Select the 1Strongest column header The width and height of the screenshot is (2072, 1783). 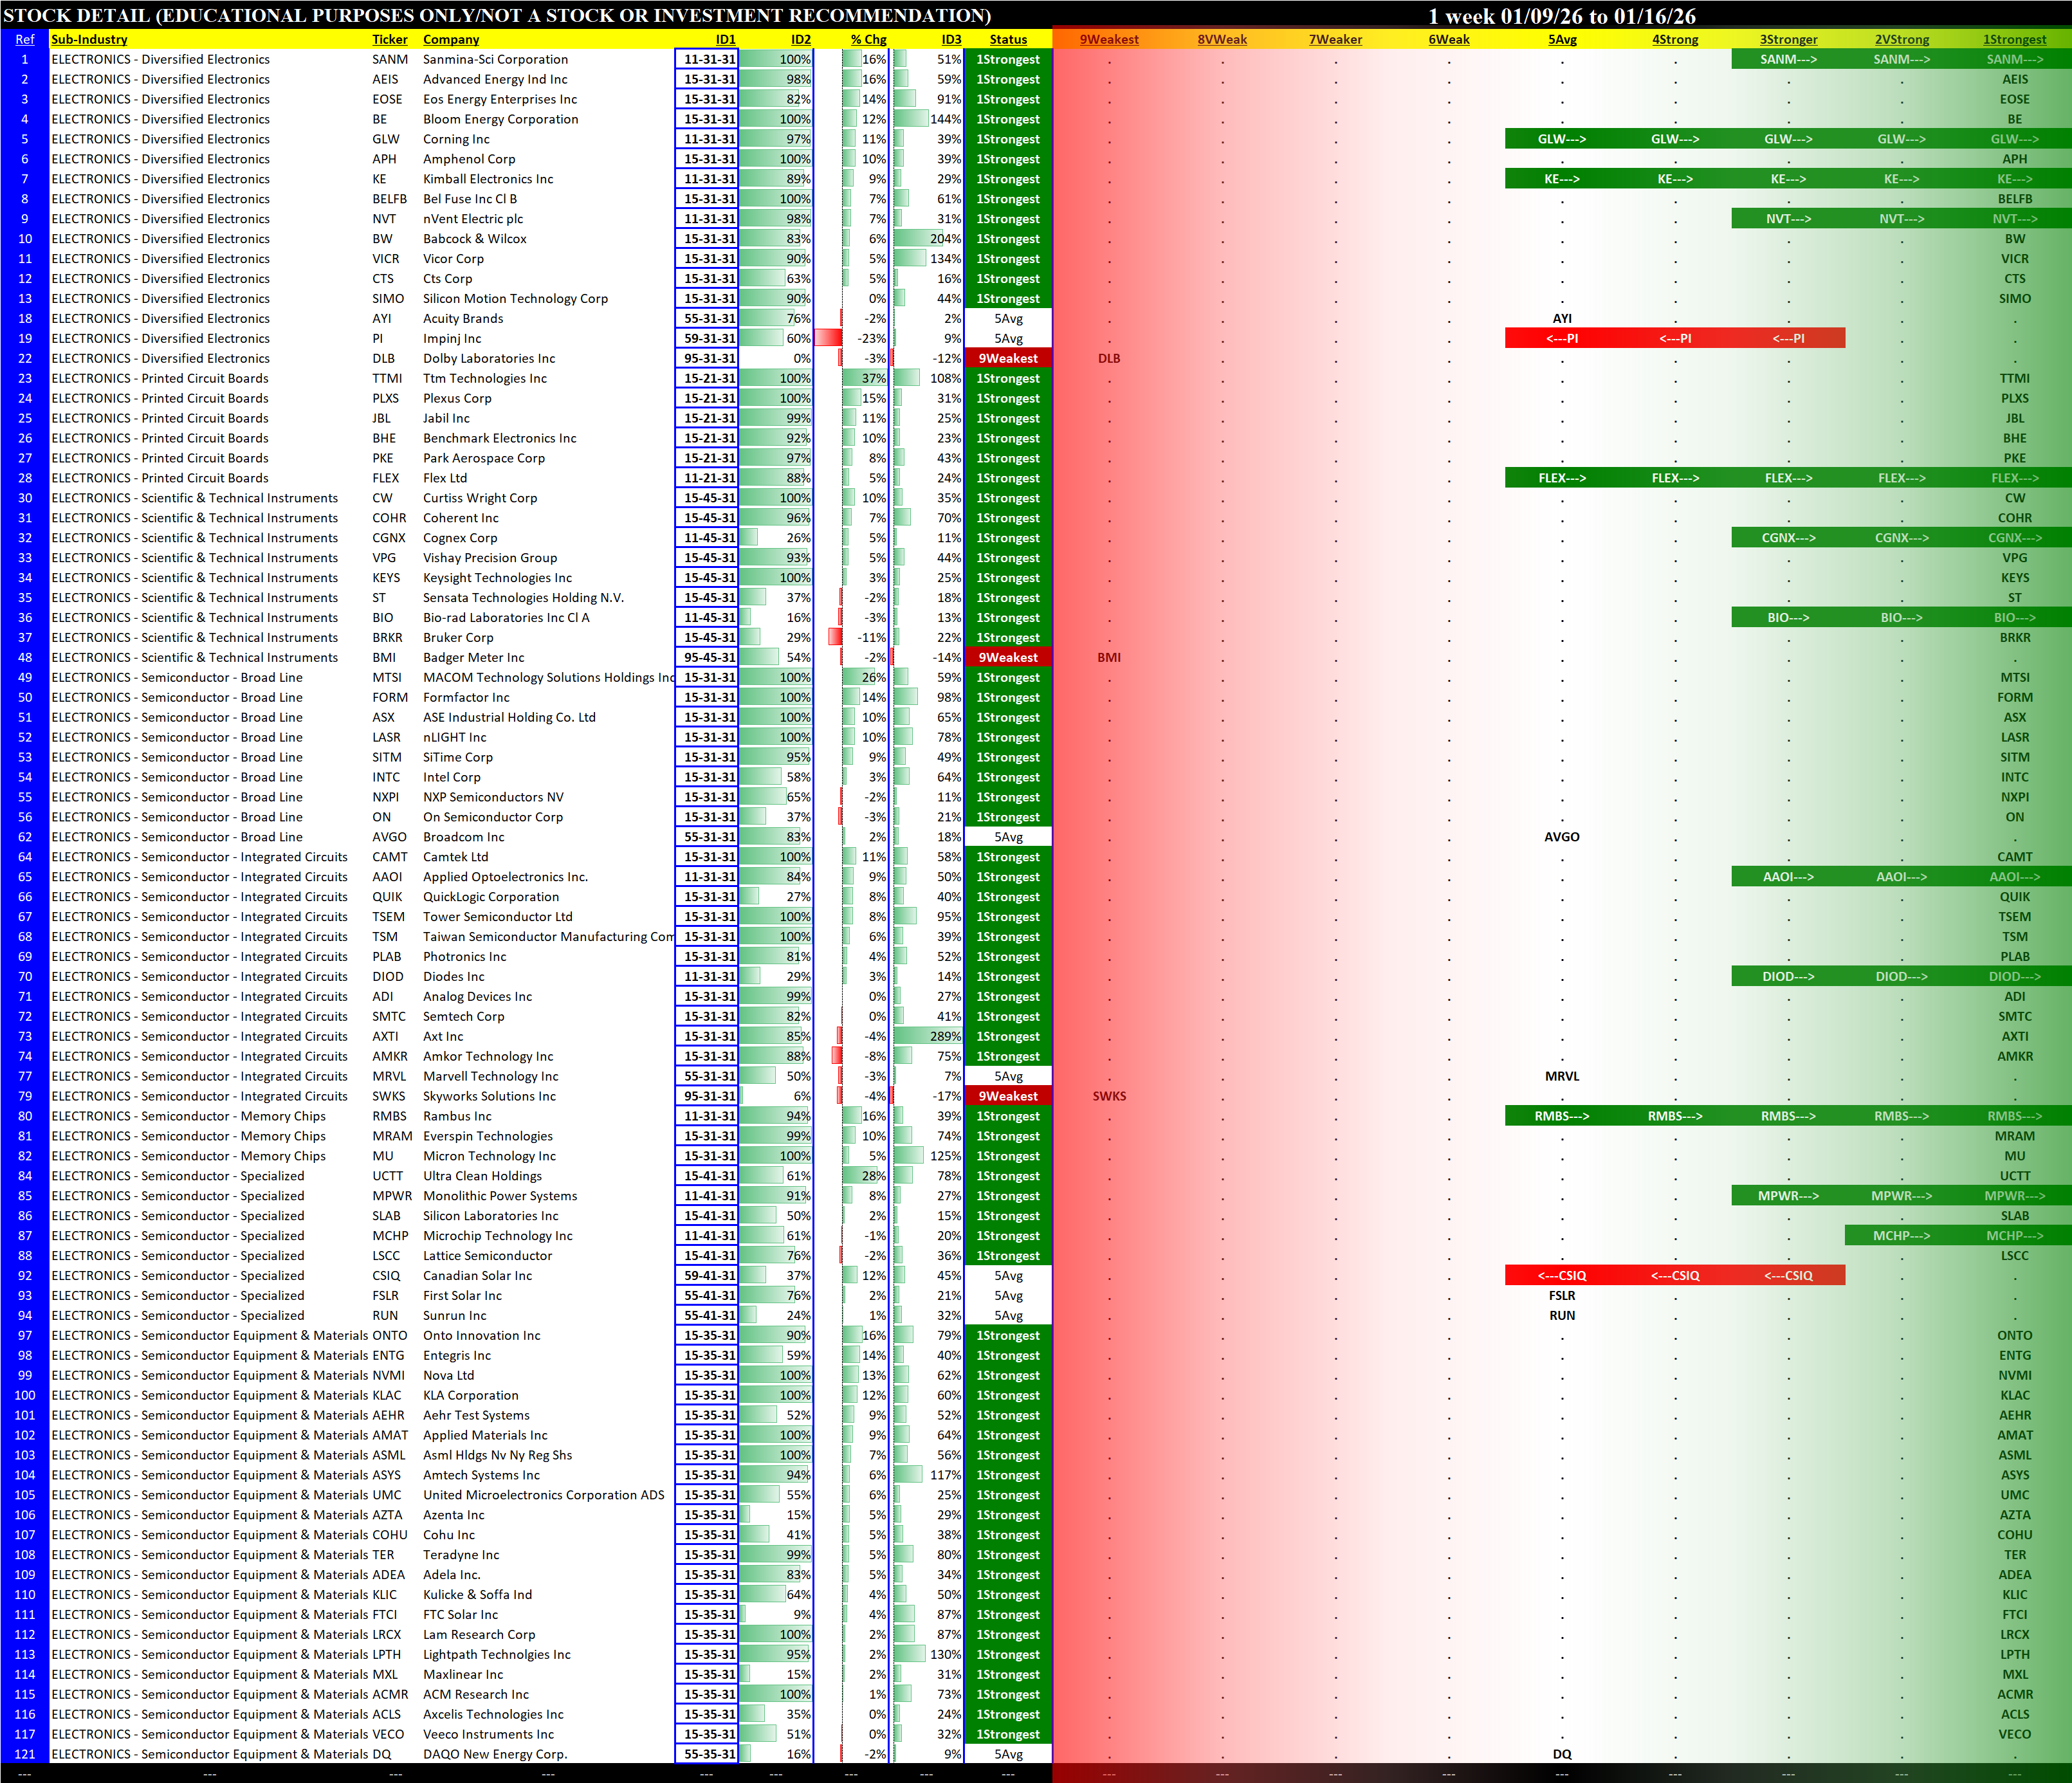(x=2014, y=39)
